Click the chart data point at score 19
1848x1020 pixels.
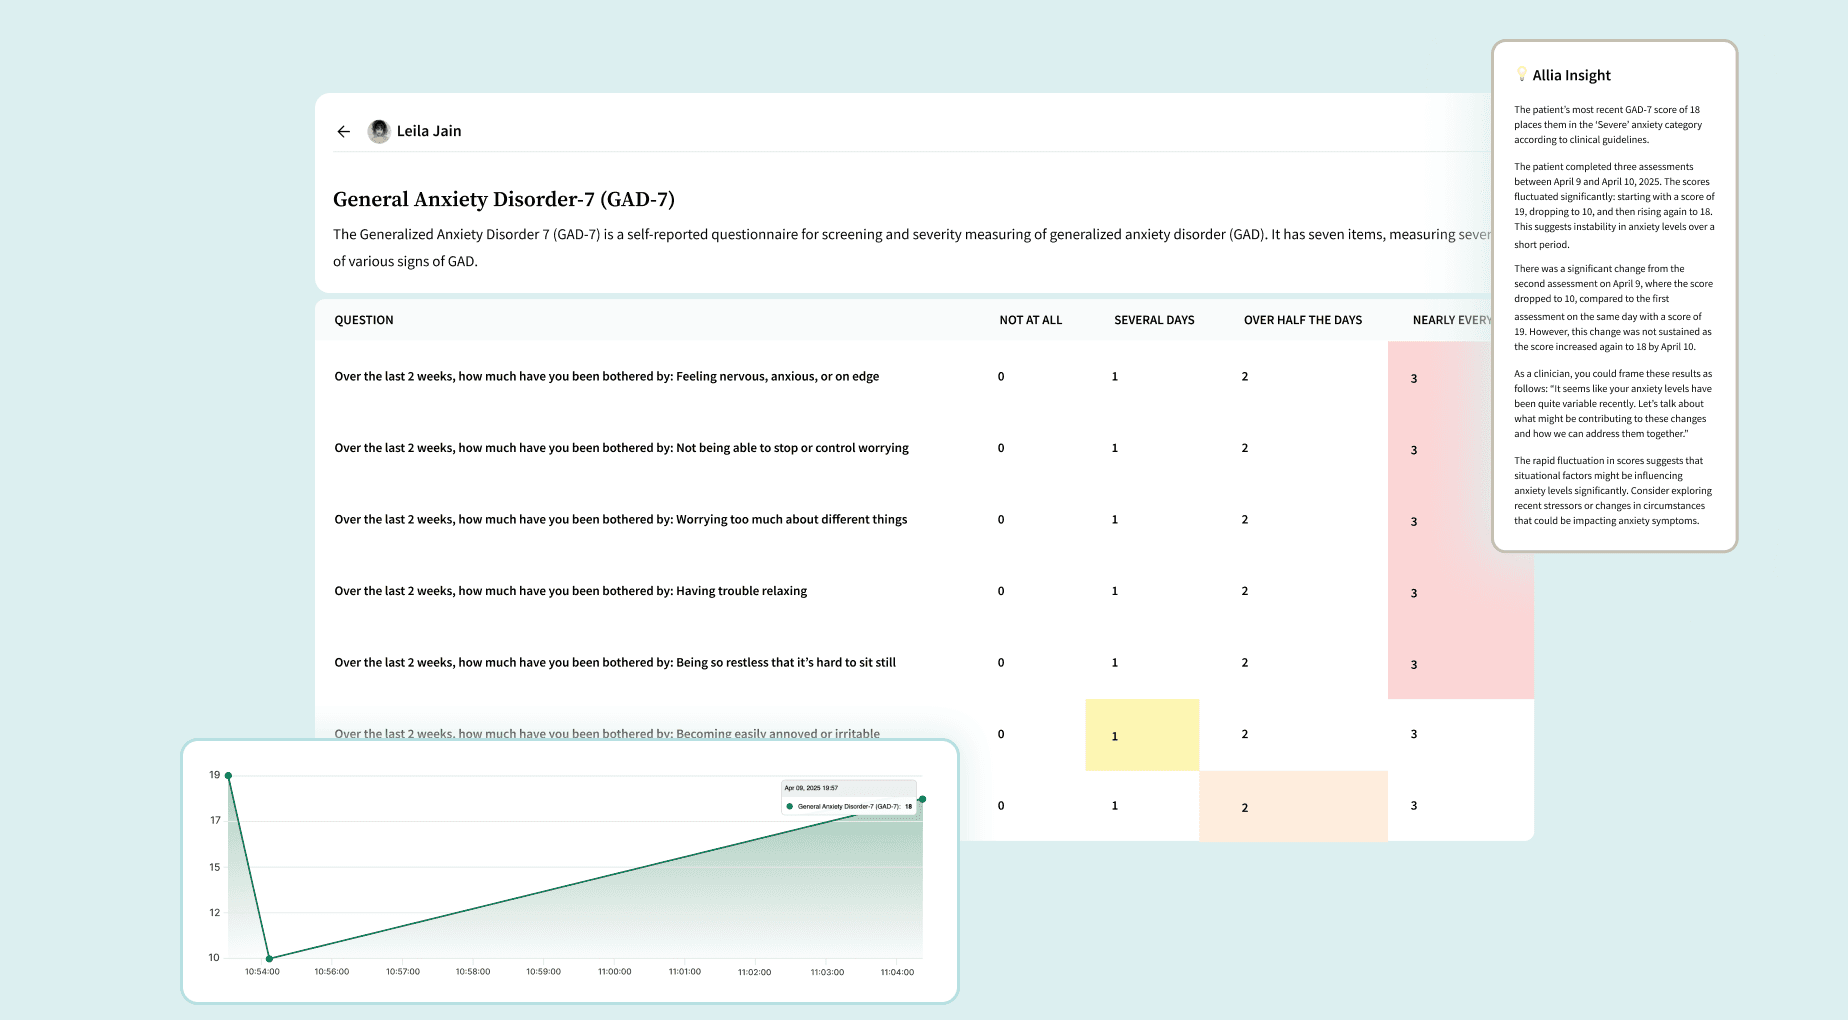coord(229,775)
